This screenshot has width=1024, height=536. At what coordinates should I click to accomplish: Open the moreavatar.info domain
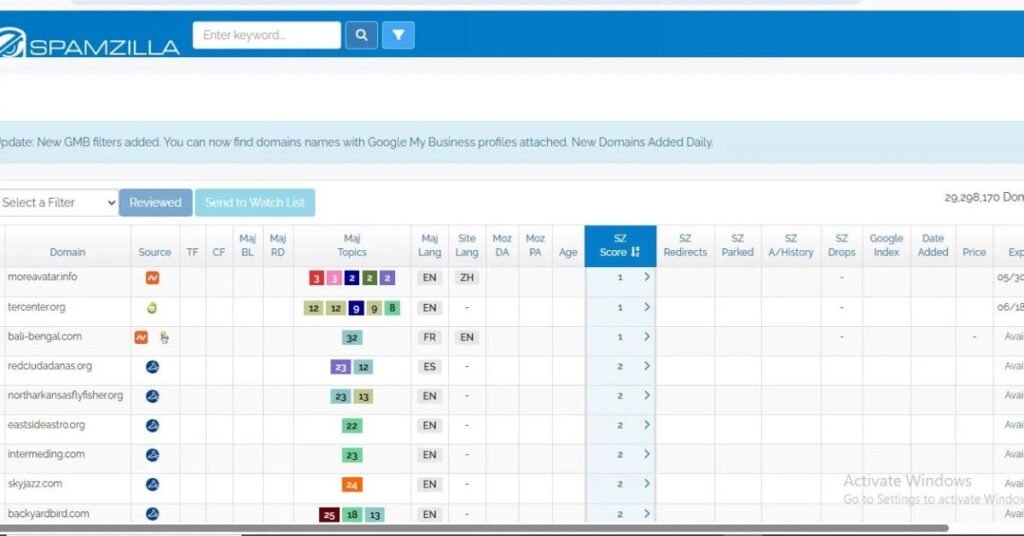(42, 277)
